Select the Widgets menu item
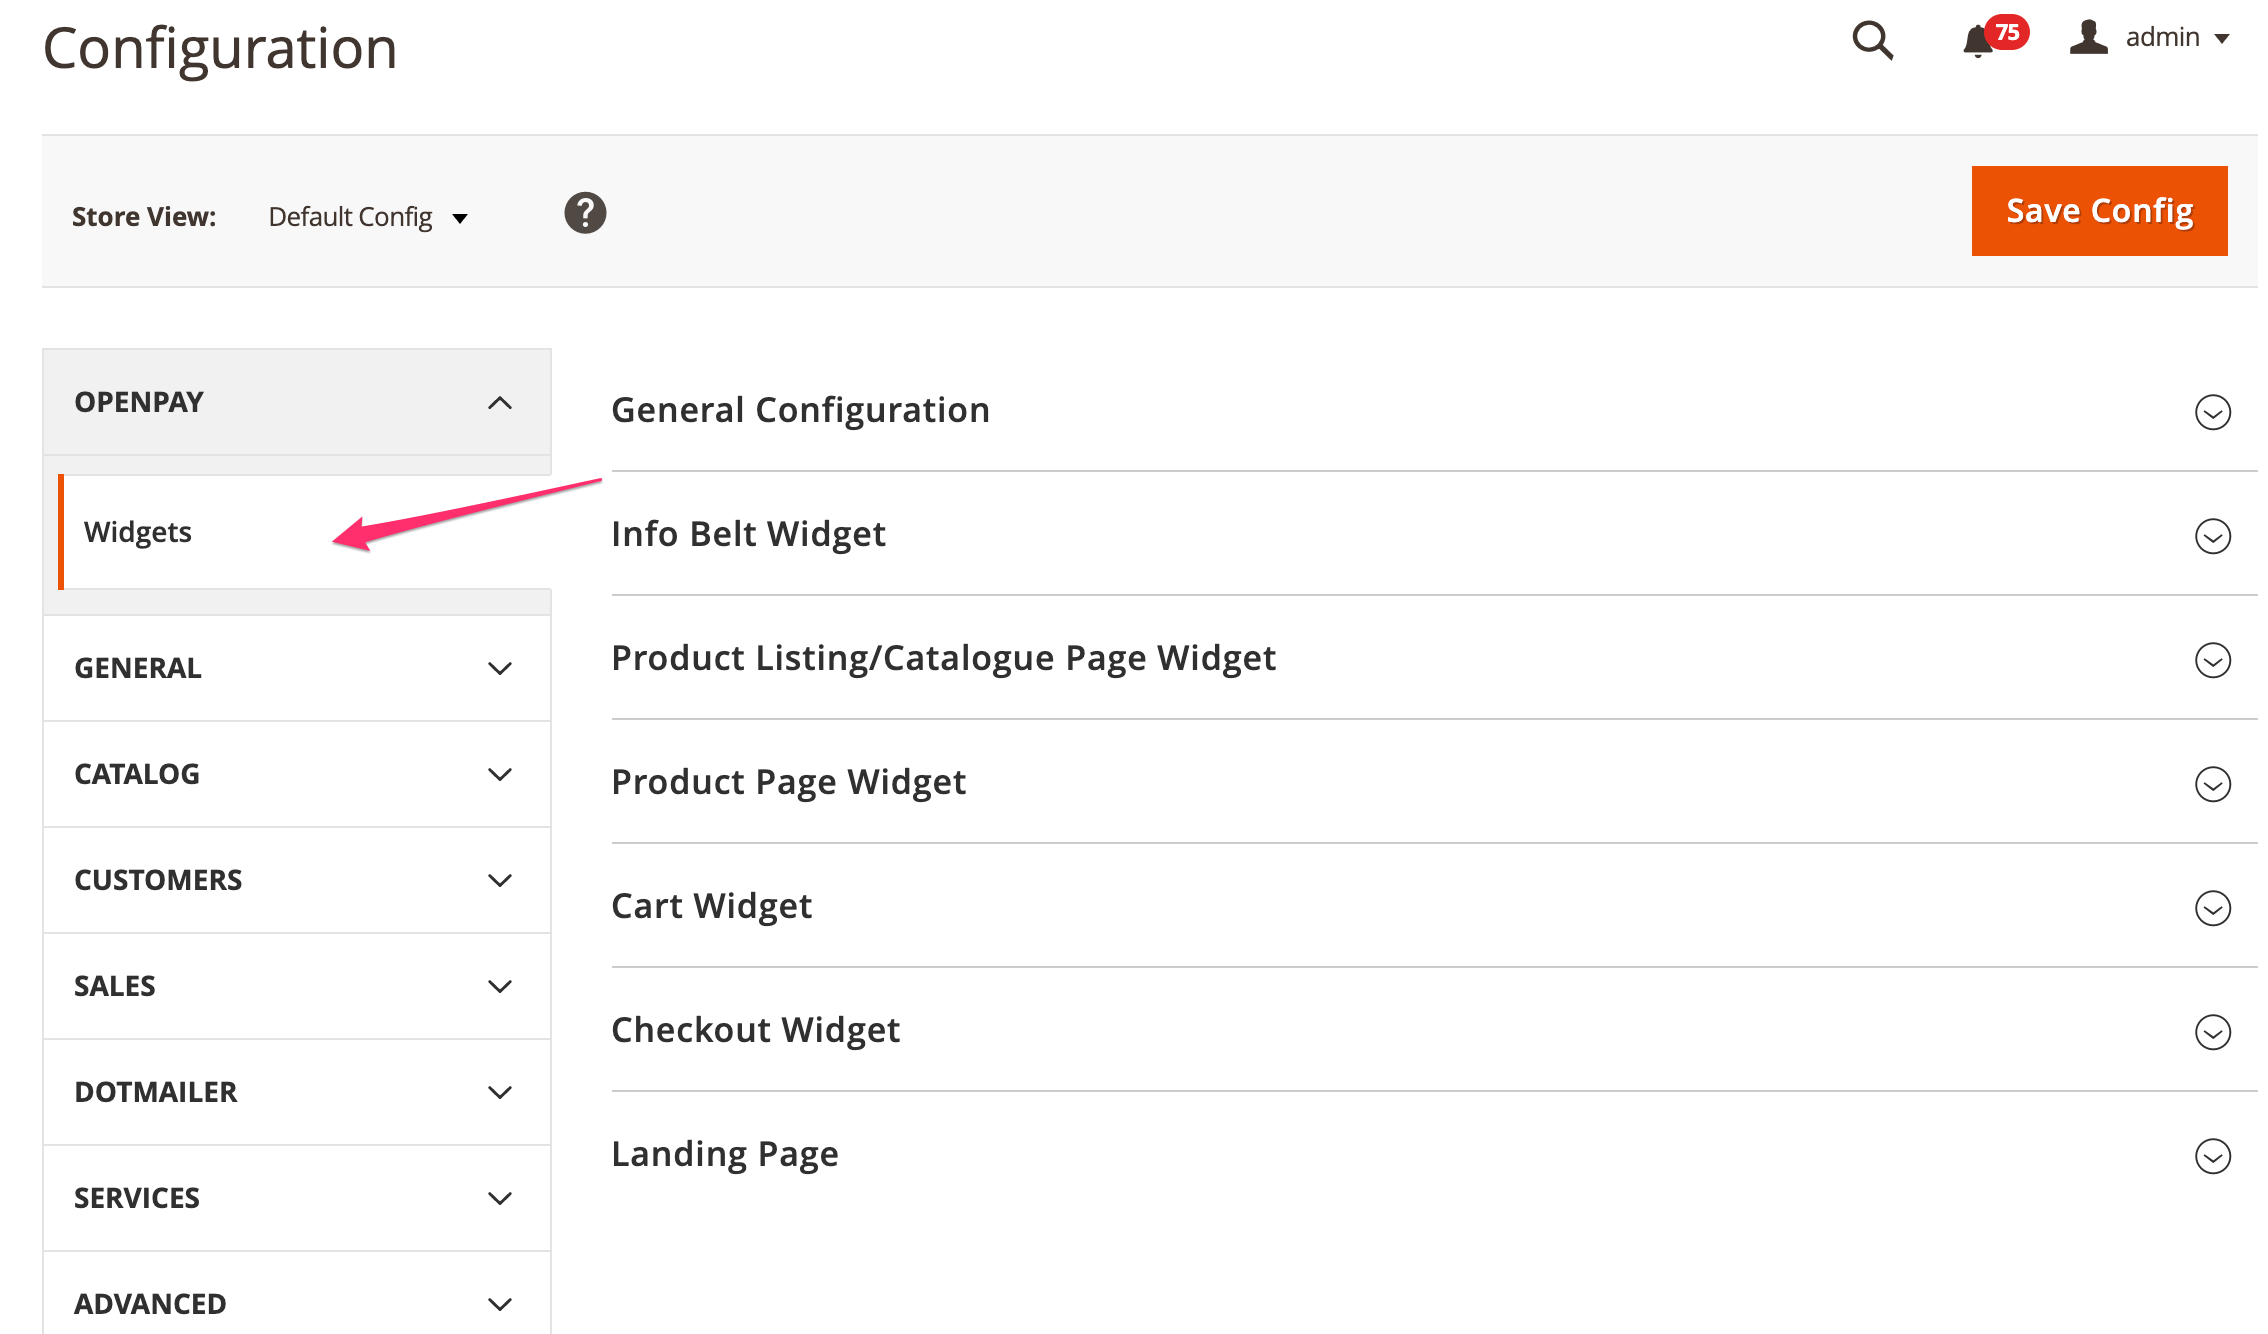This screenshot has height=1334, width=2268. [x=138, y=531]
